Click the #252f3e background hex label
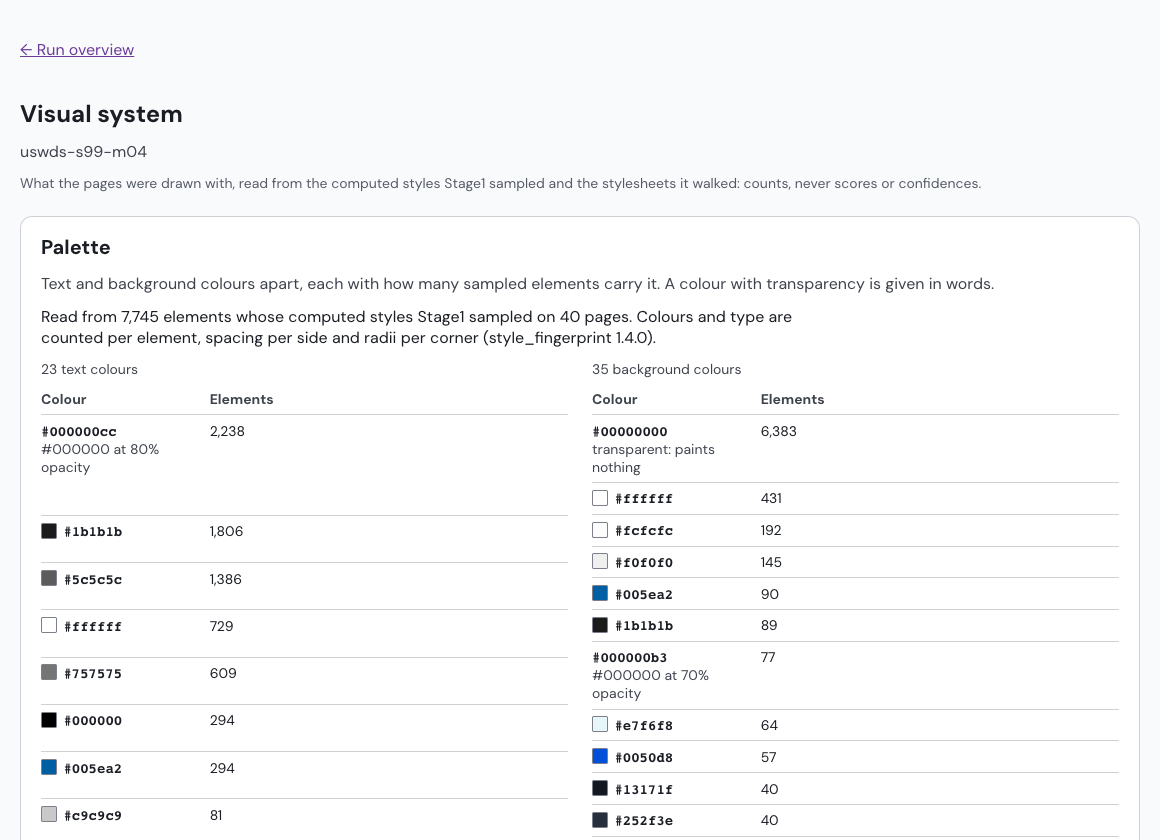The height and width of the screenshot is (840, 1160). tap(644, 821)
